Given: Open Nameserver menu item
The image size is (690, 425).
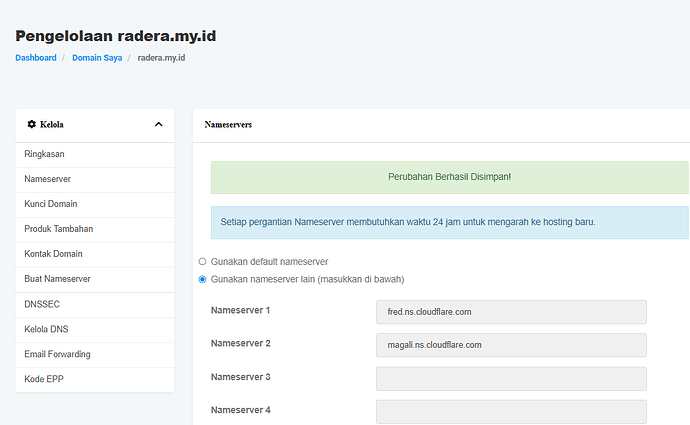Looking at the screenshot, I should click(95, 180).
